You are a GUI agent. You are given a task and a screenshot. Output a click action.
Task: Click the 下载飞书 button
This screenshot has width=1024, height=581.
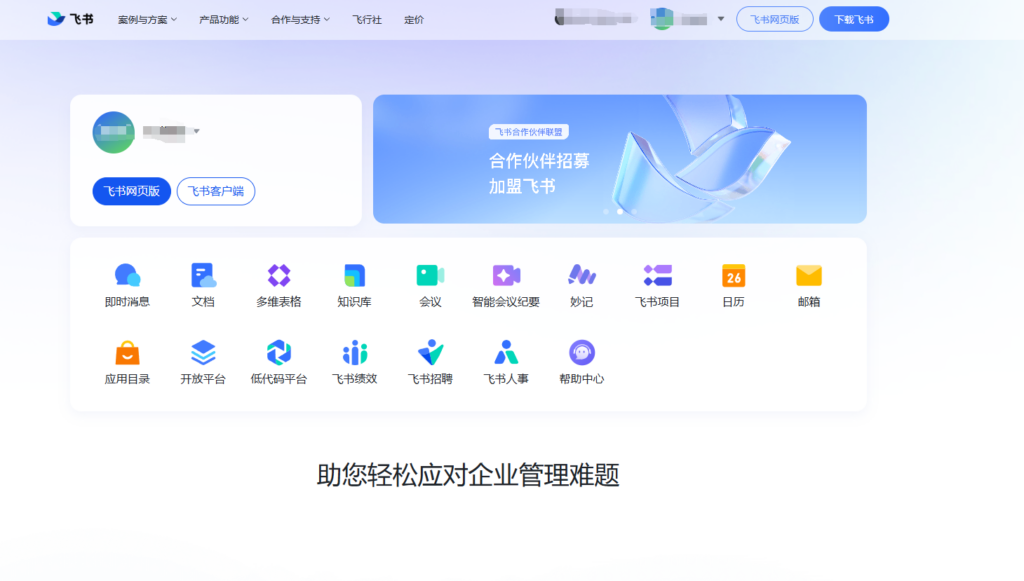(854, 18)
